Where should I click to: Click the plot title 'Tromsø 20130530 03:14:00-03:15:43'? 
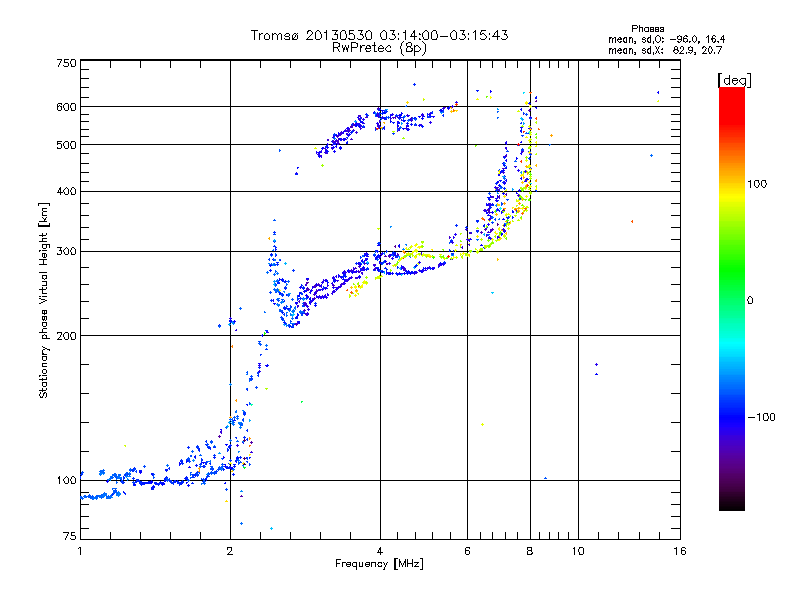point(379,35)
